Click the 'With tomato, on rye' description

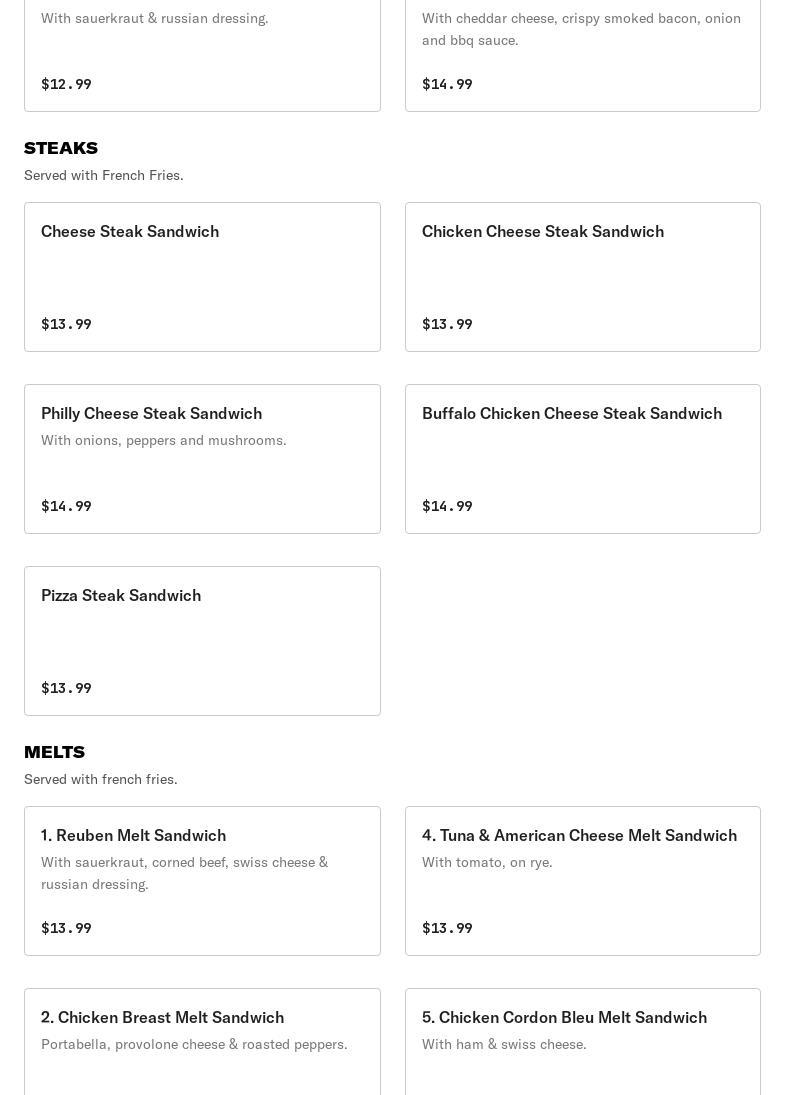(x=487, y=862)
